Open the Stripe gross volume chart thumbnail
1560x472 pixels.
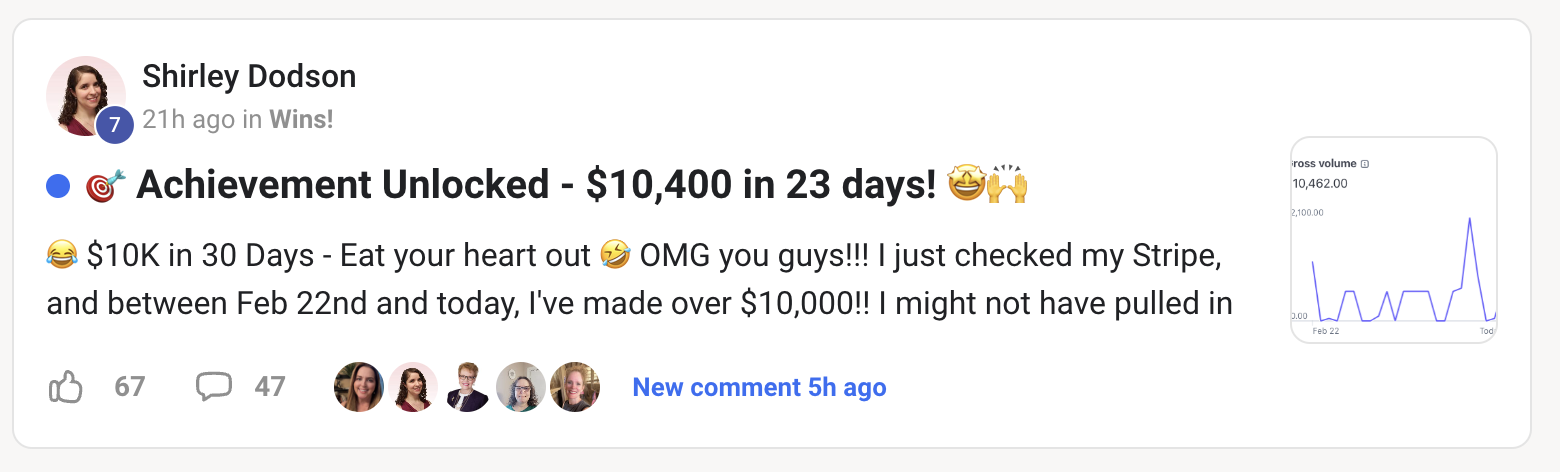coord(1394,240)
